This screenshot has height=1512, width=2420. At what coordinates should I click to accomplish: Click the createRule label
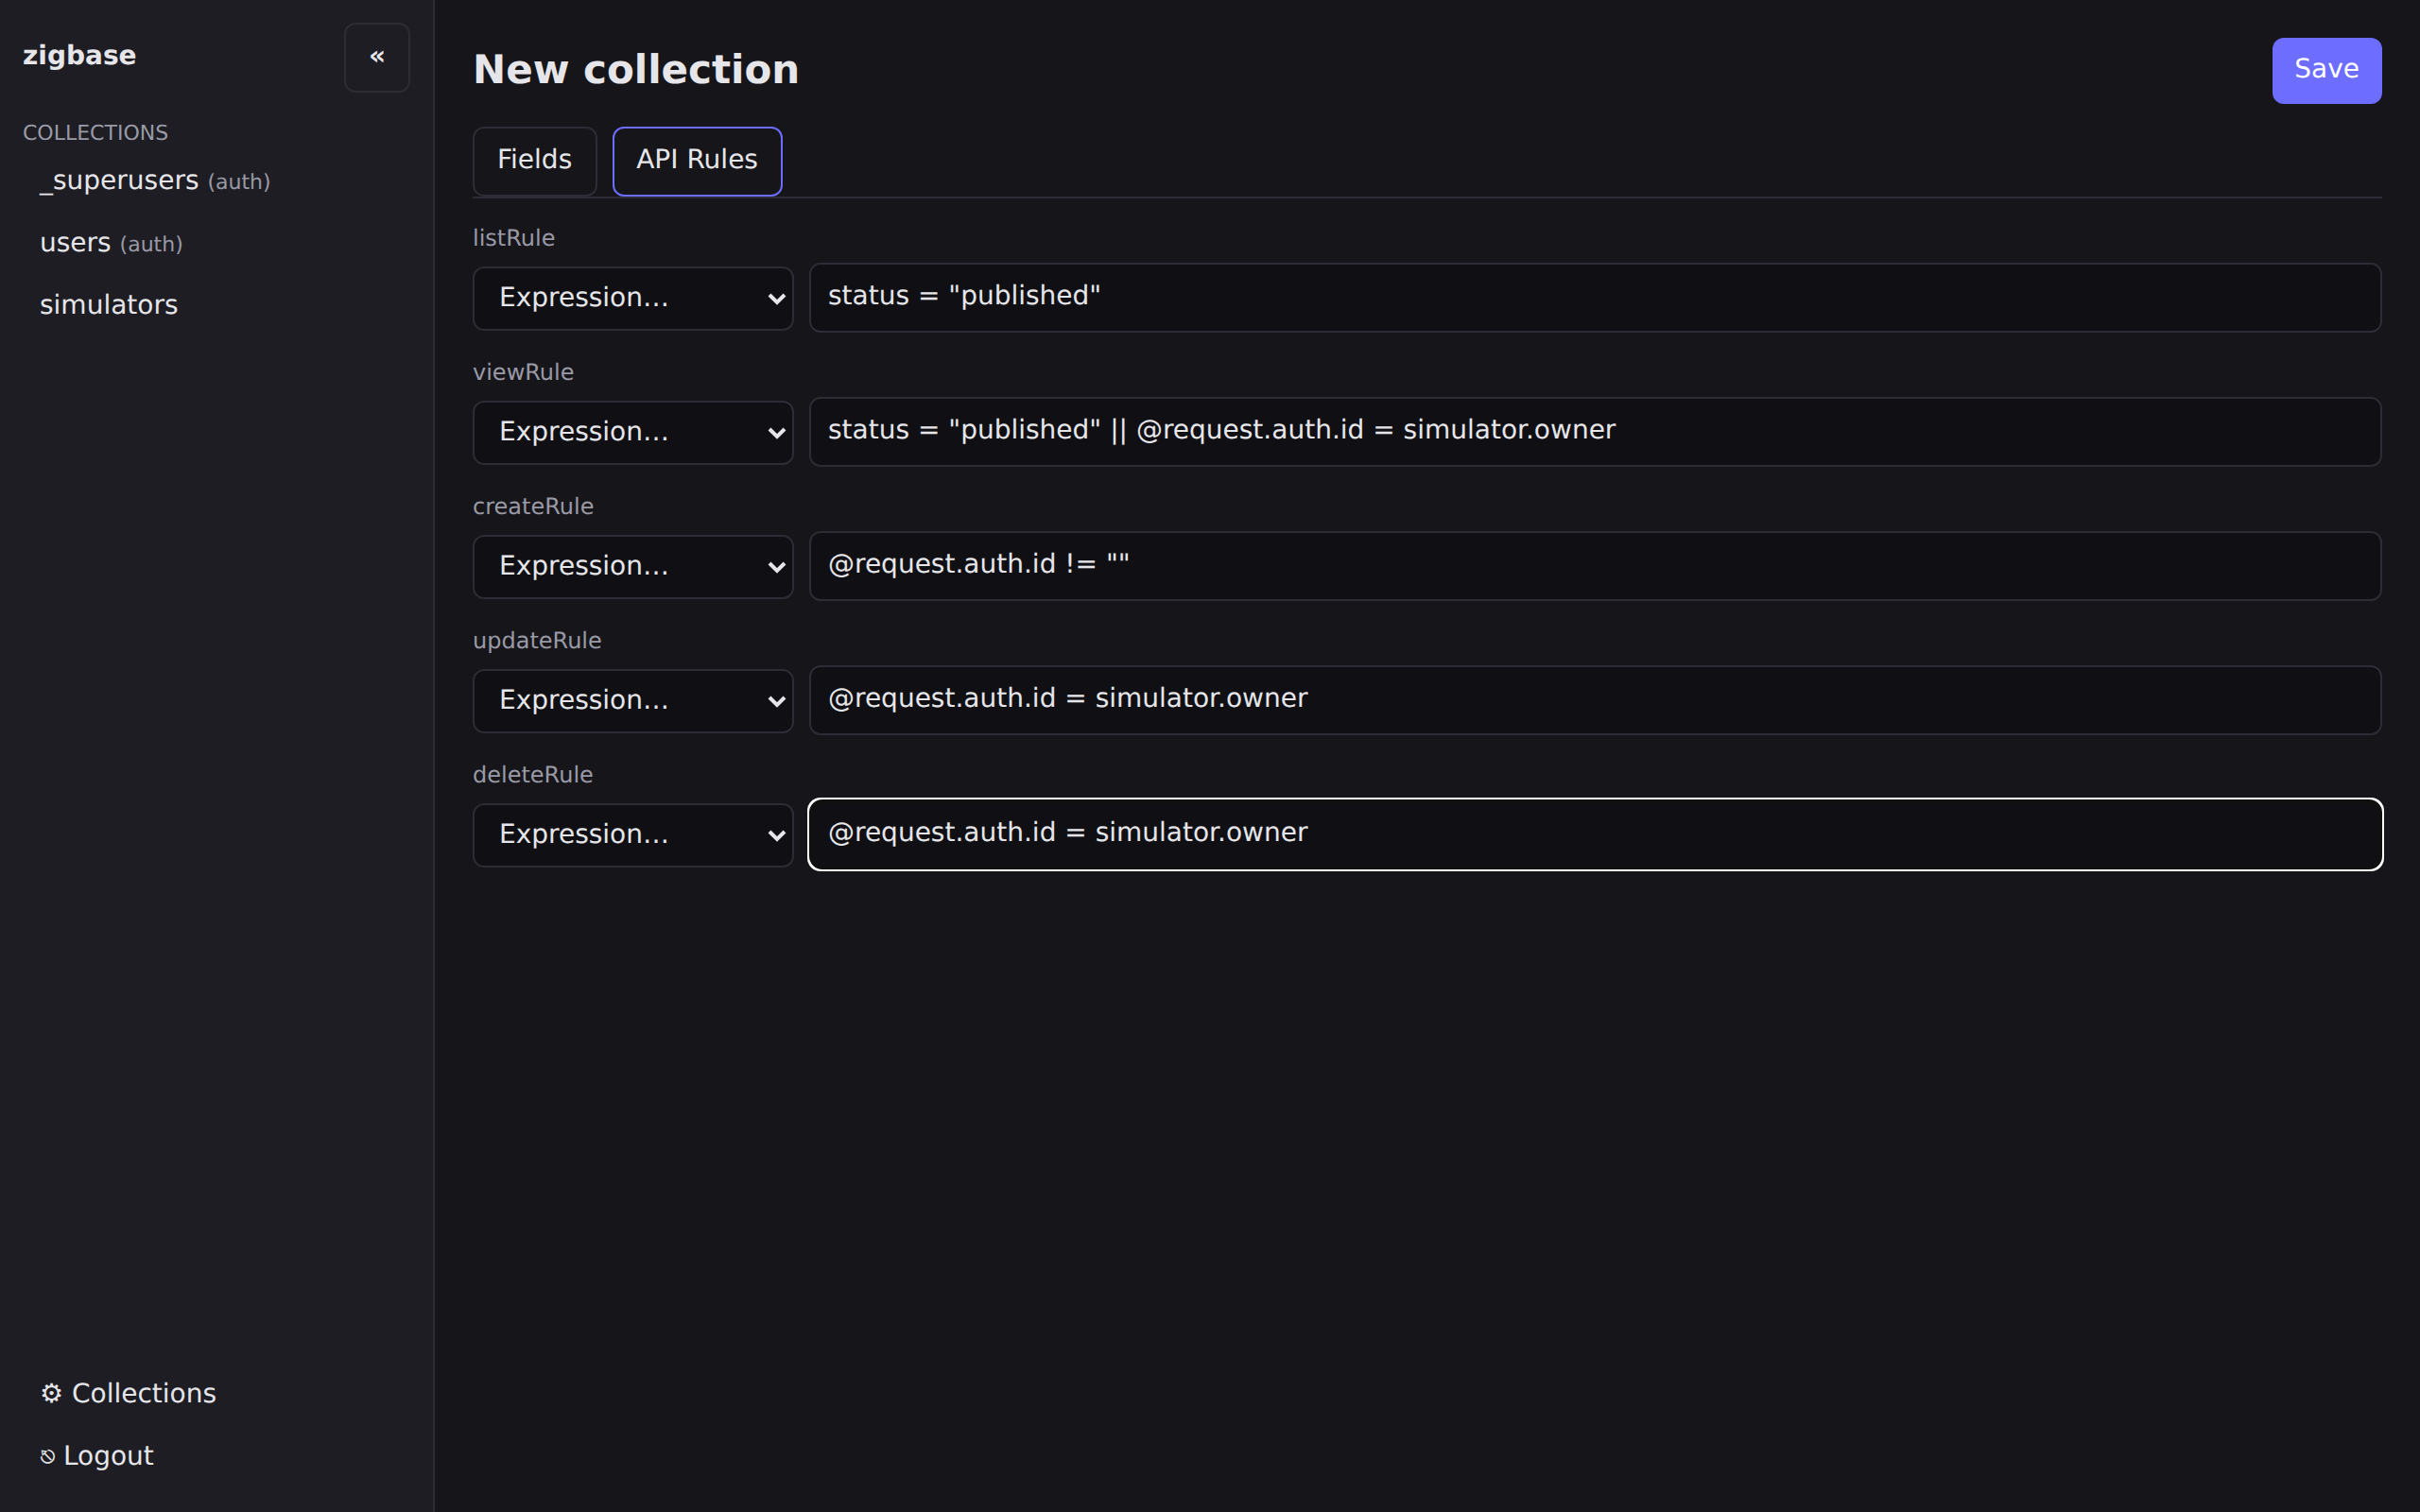[533, 506]
